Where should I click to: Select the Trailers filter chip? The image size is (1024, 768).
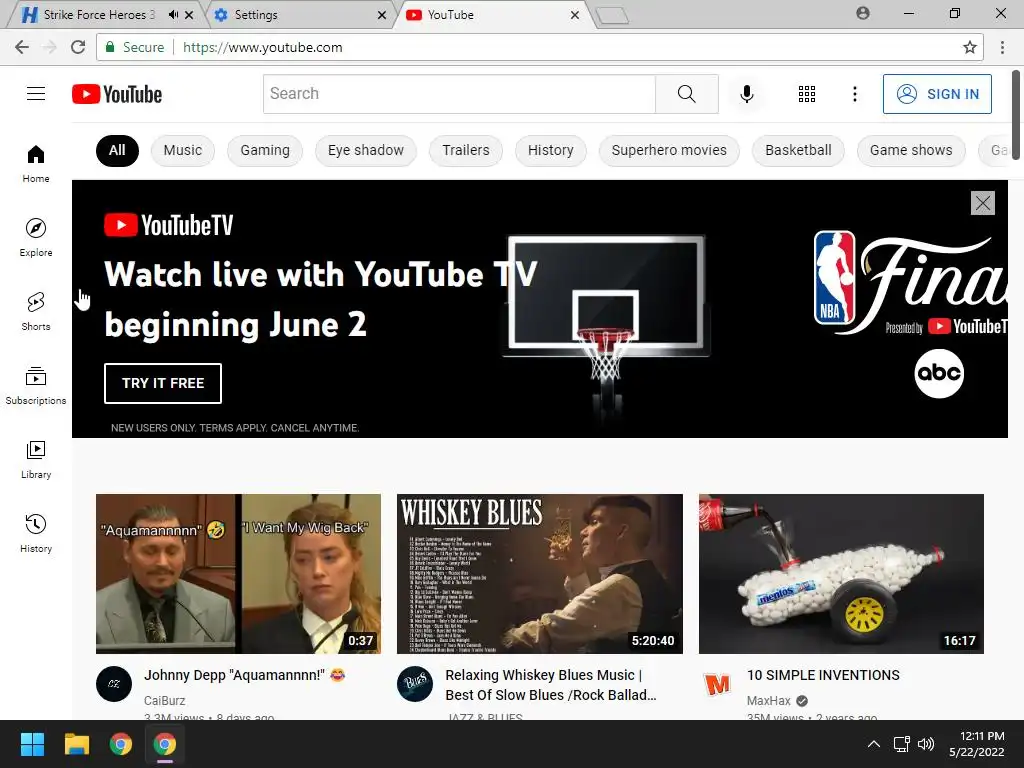coord(466,151)
